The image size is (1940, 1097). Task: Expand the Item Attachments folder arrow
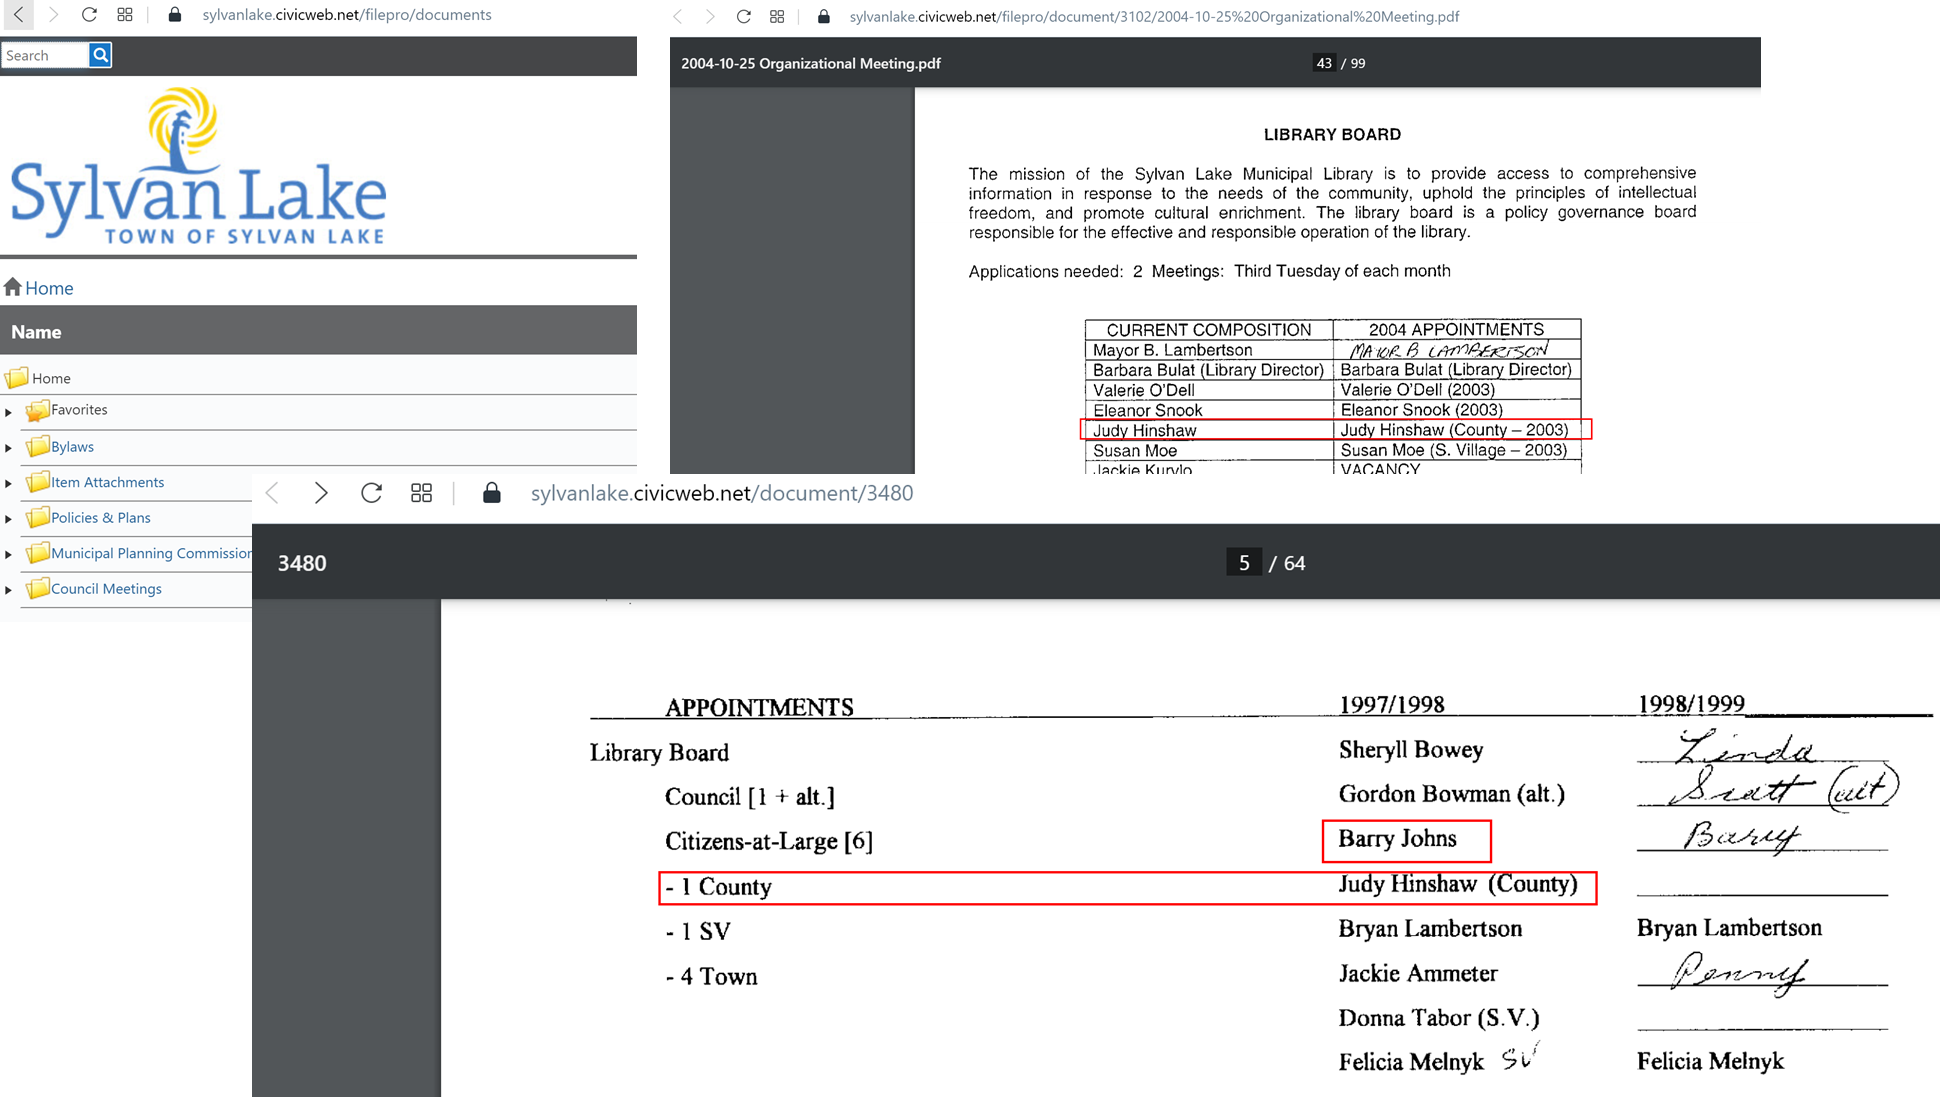[9, 484]
